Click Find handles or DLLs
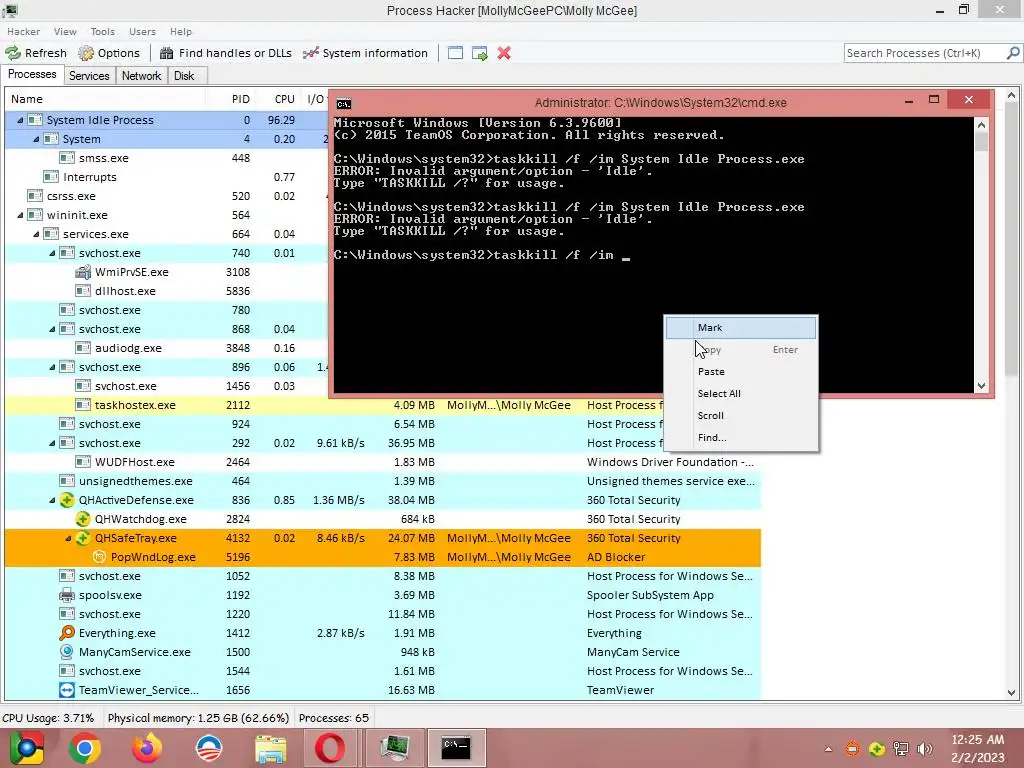This screenshot has height=768, width=1024. [225, 53]
